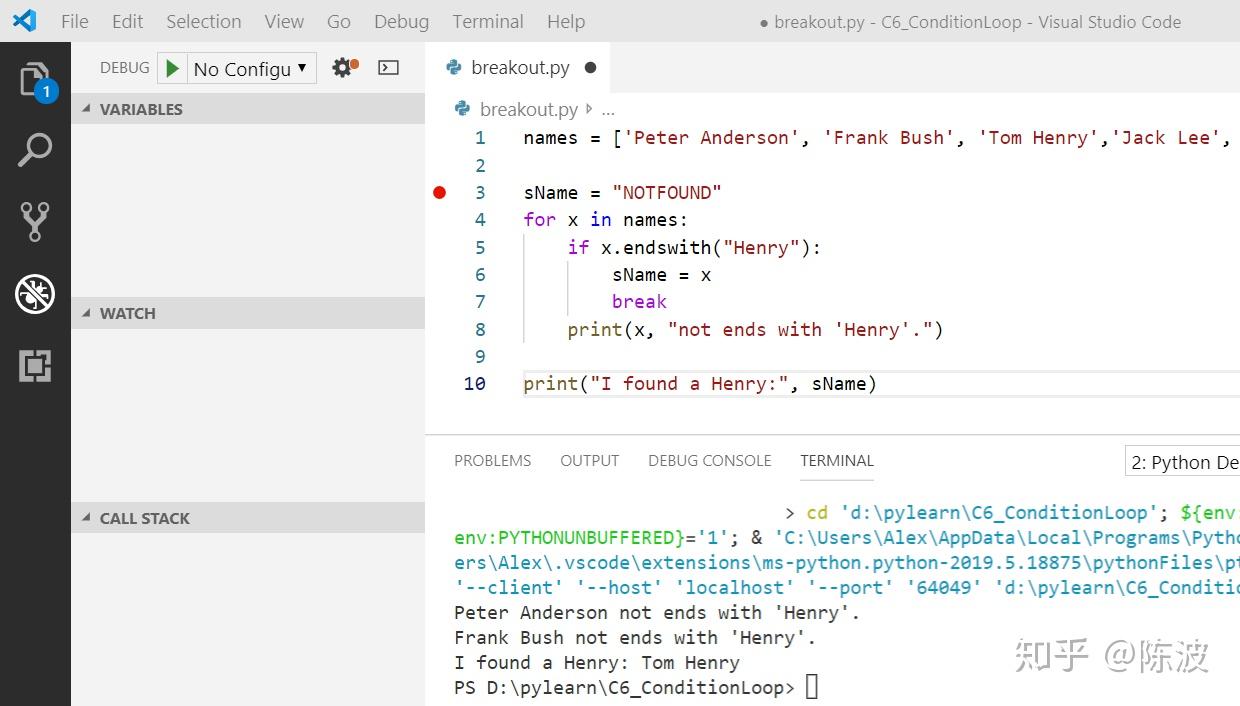The image size is (1240, 706).
Task: Click the terminal input after the PS prompt
Action: pos(810,687)
